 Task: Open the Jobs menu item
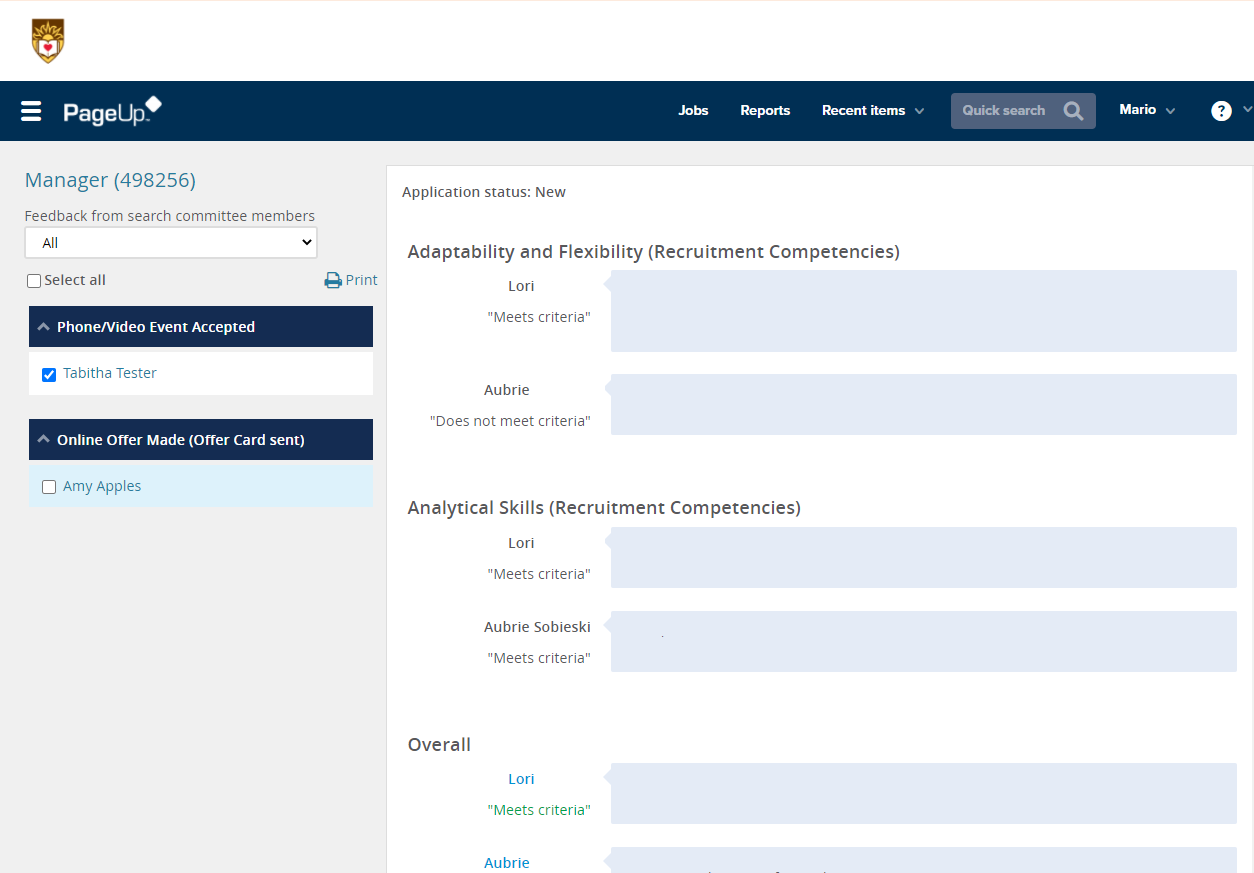point(693,111)
